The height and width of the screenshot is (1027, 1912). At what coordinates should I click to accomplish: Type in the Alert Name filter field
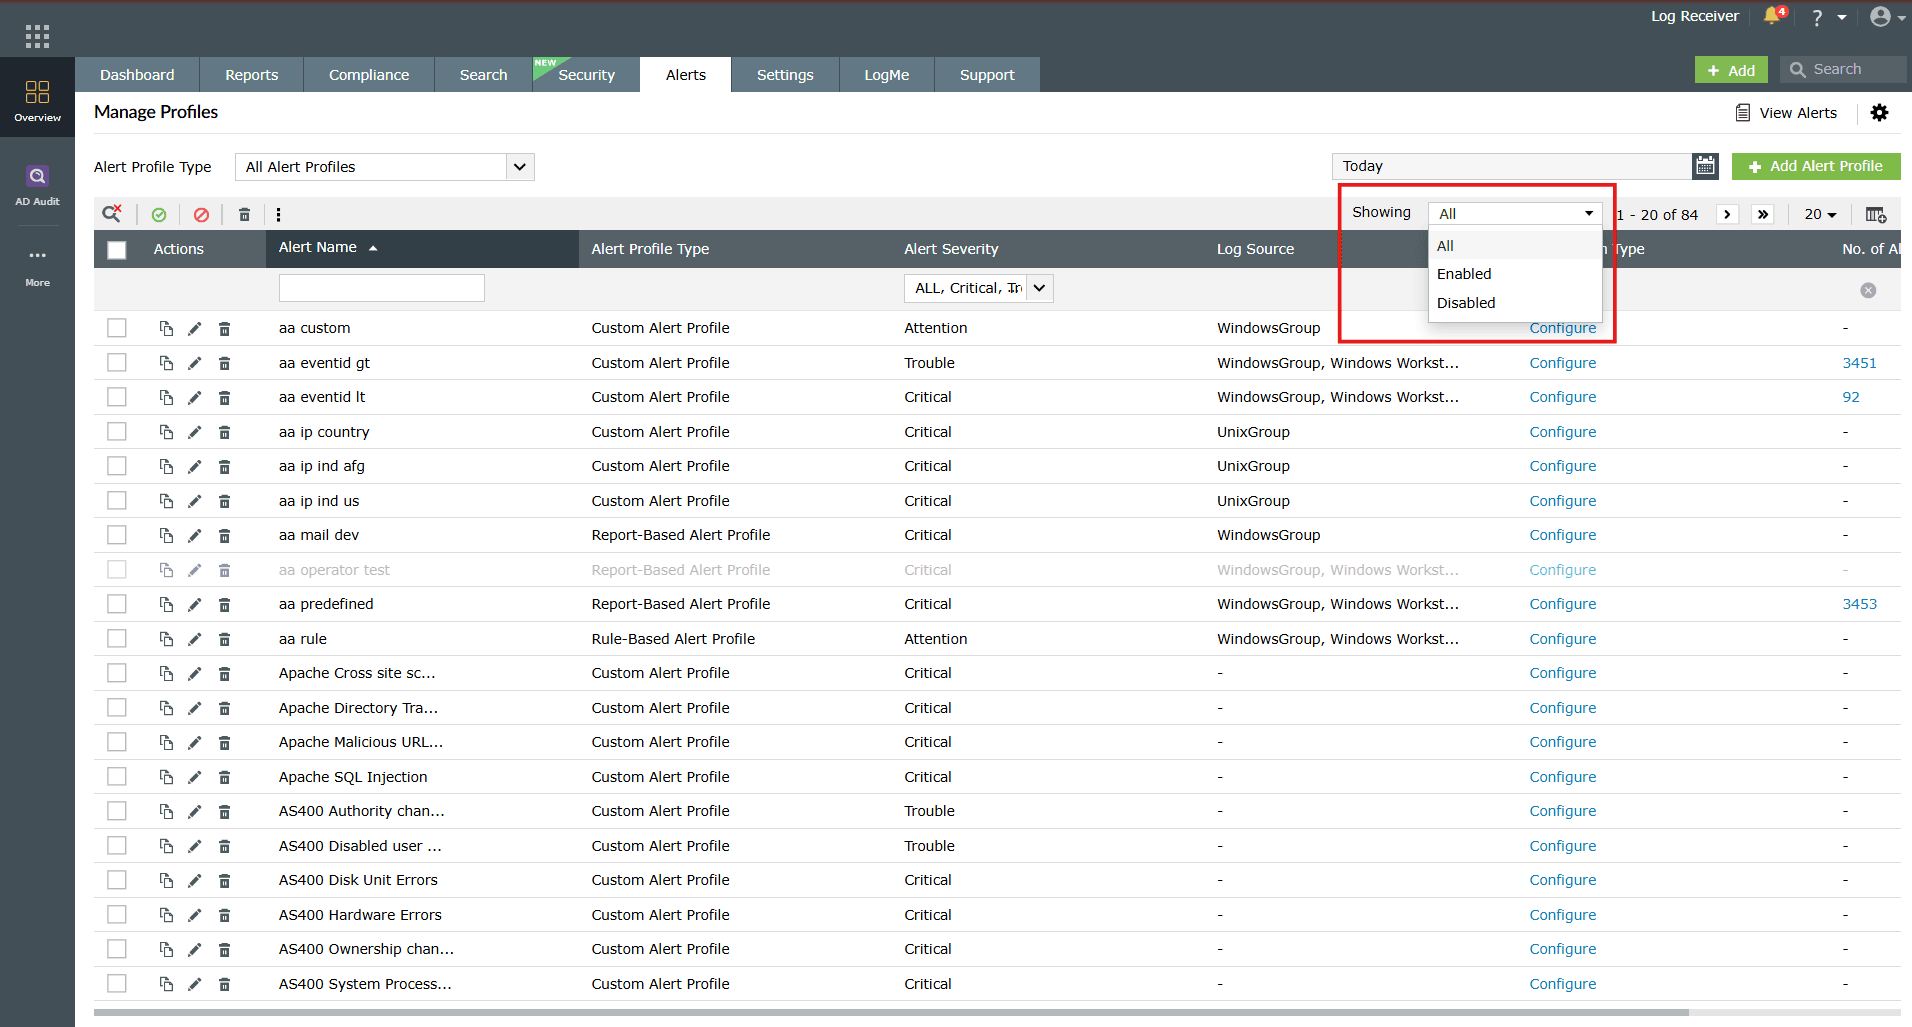(x=381, y=287)
